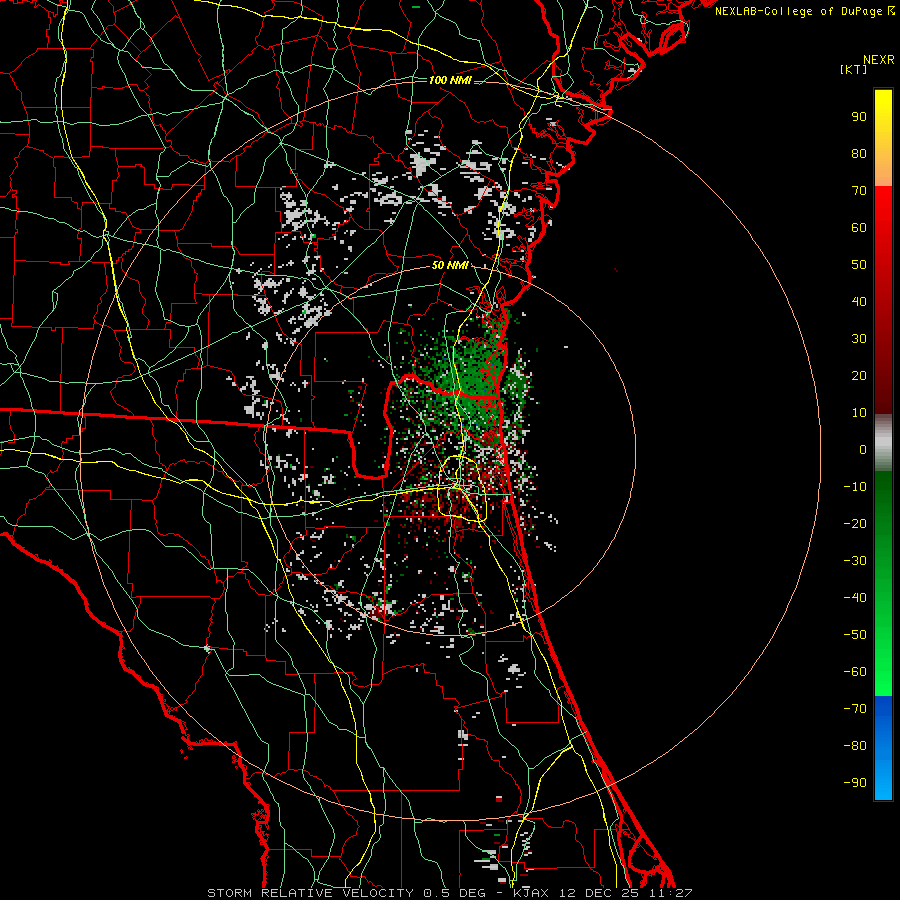
Task: Click the -20 value on velocity scale
Action: click(855, 523)
